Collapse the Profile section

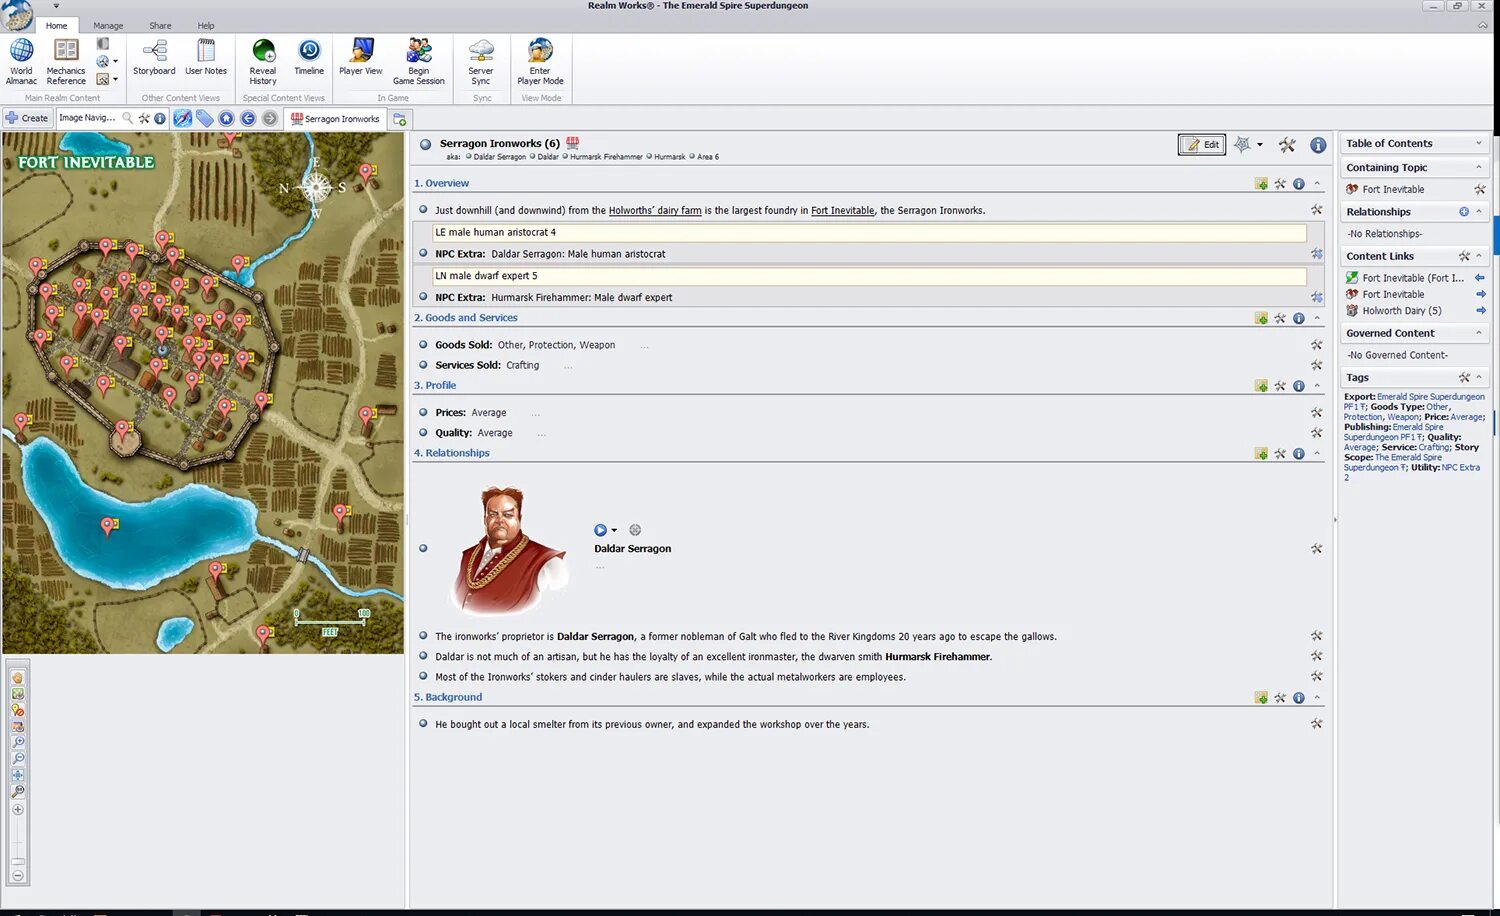(x=1317, y=386)
